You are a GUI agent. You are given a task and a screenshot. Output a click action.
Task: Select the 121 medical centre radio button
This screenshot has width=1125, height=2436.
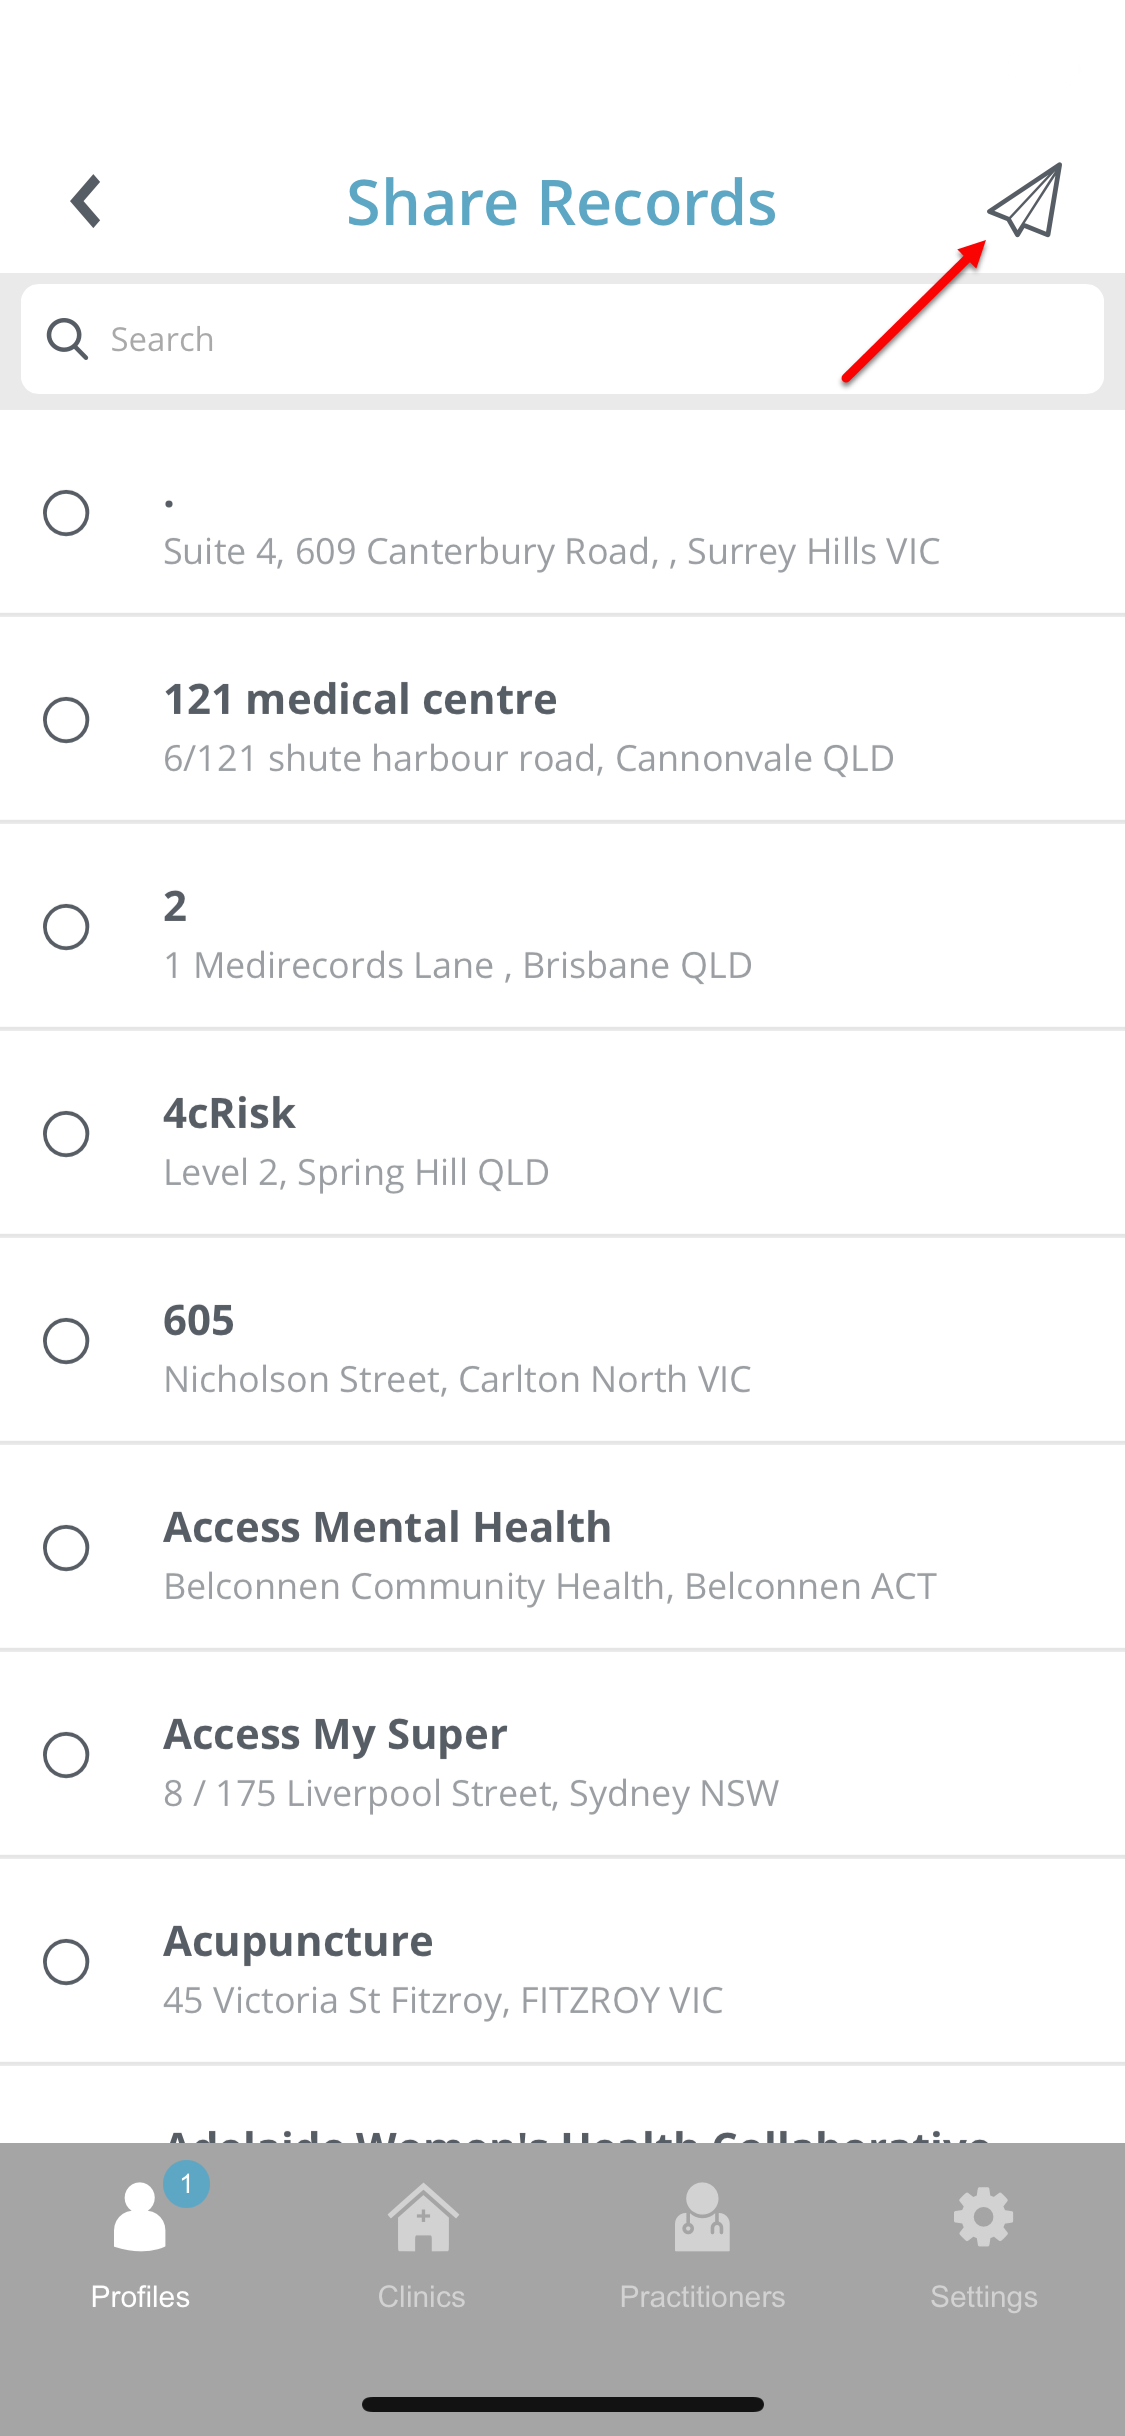tap(66, 720)
